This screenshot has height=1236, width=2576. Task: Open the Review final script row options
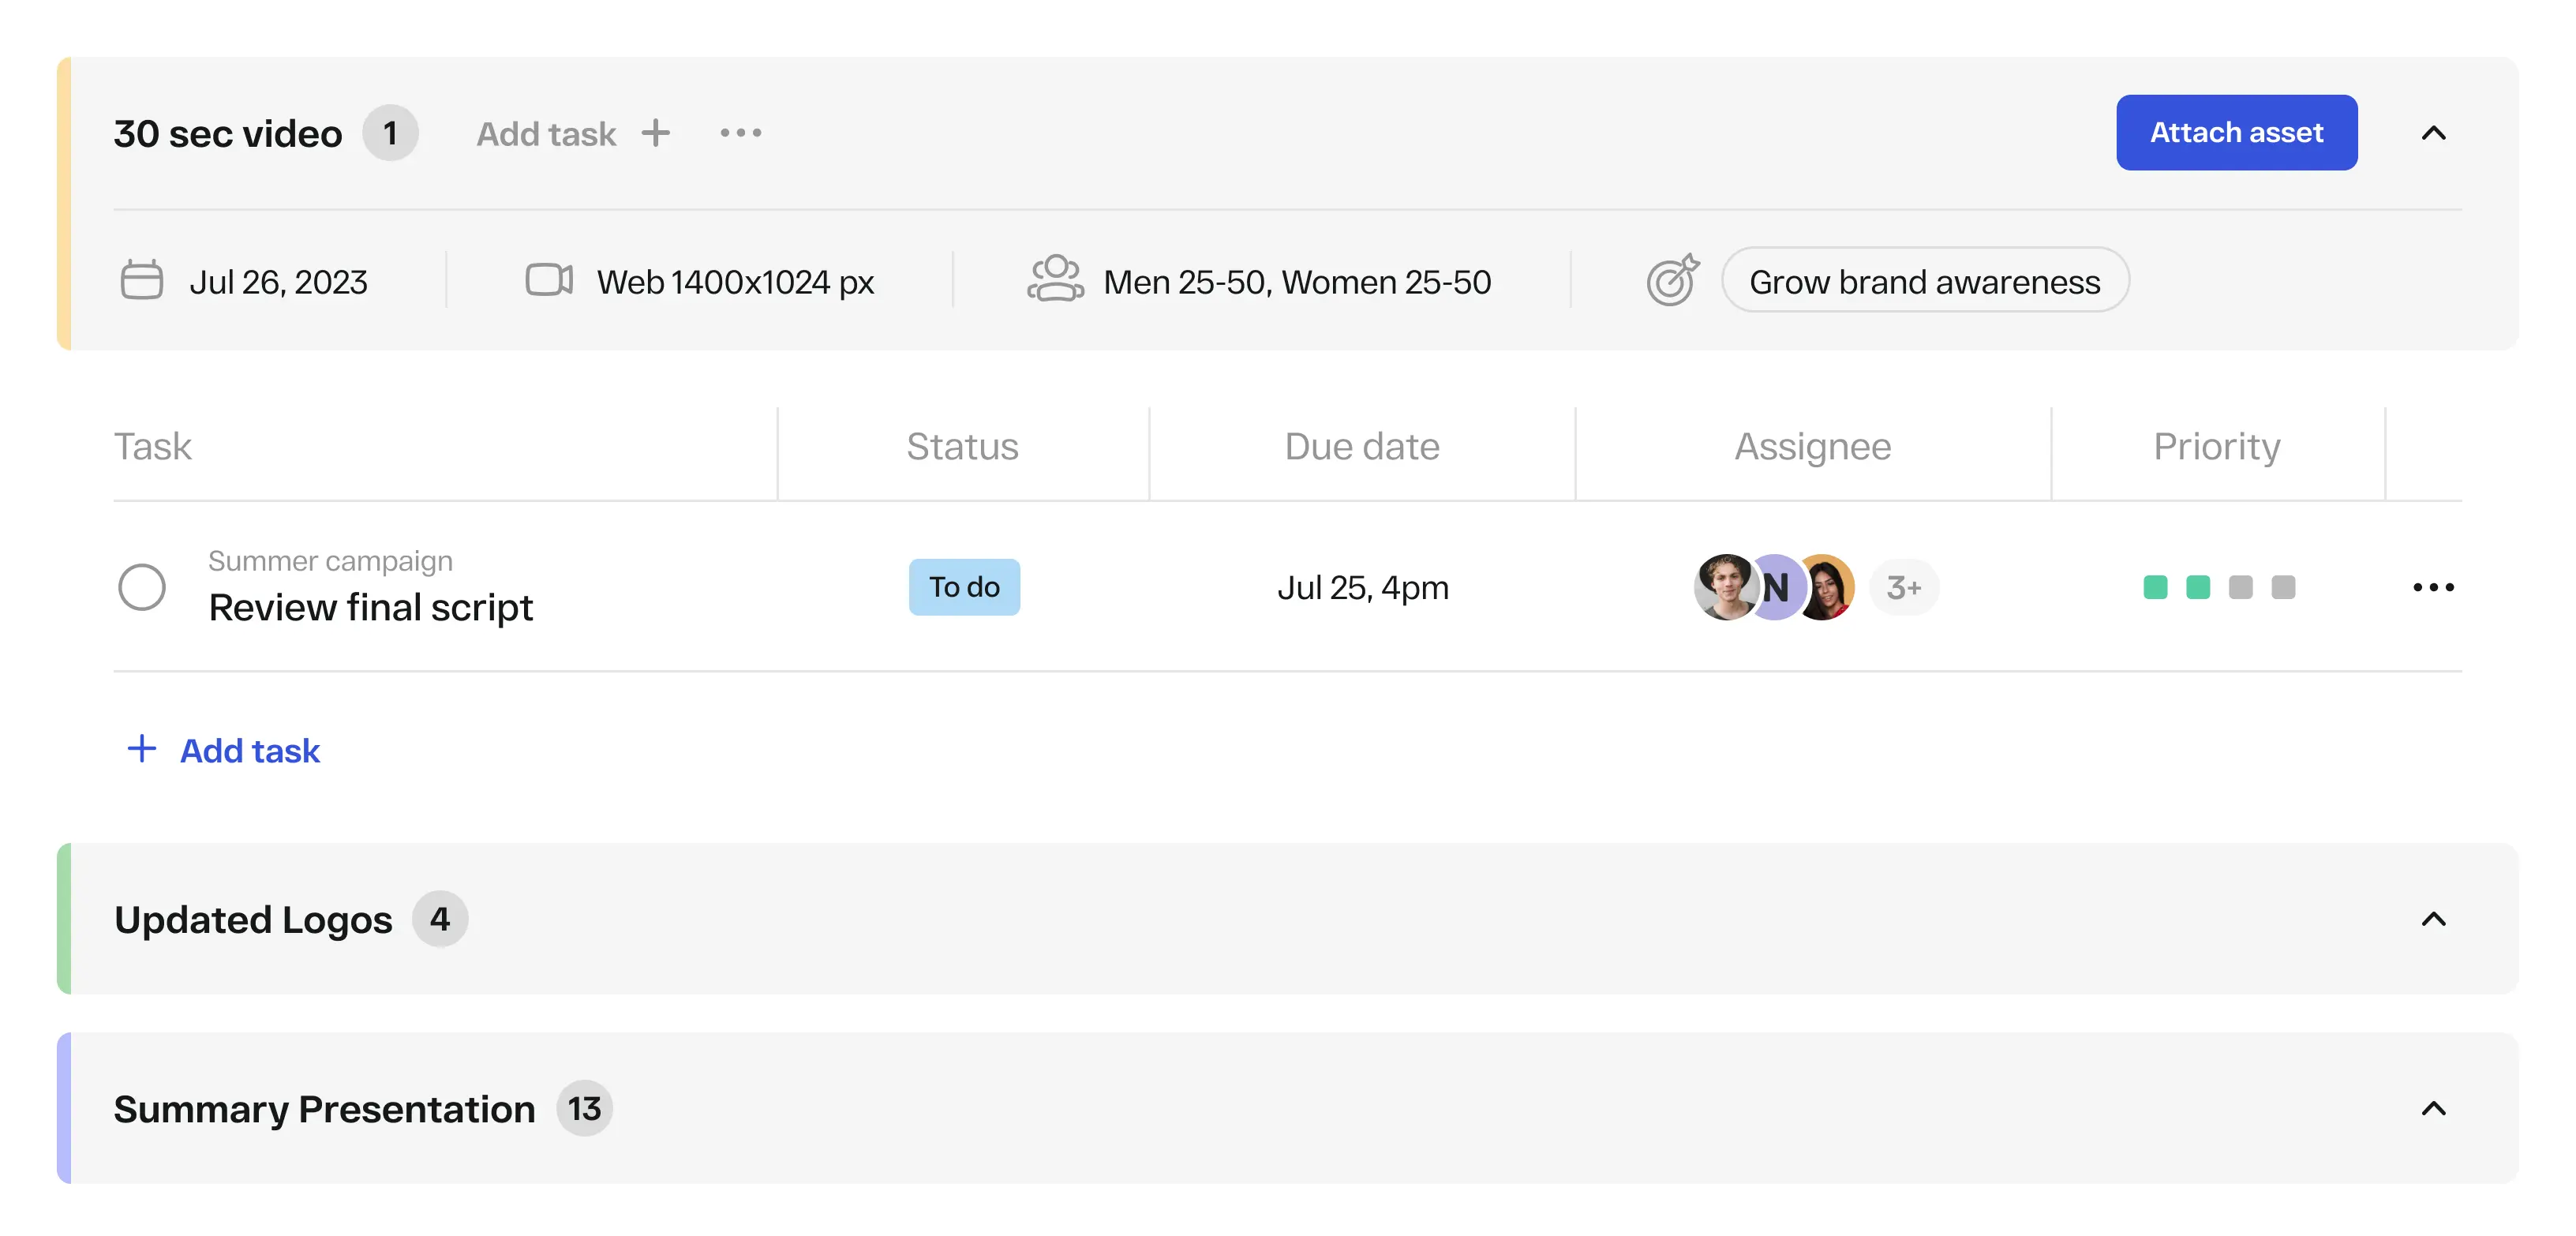2432,587
